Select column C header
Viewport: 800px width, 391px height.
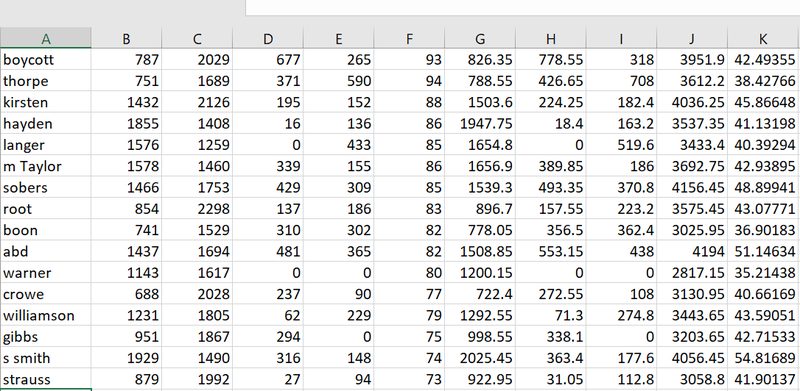tap(197, 38)
